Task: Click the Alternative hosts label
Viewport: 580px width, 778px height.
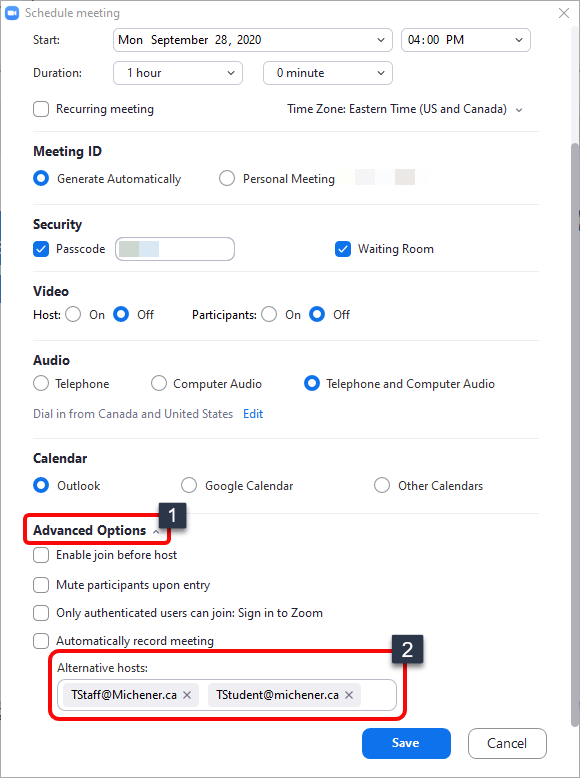Action: point(103,668)
